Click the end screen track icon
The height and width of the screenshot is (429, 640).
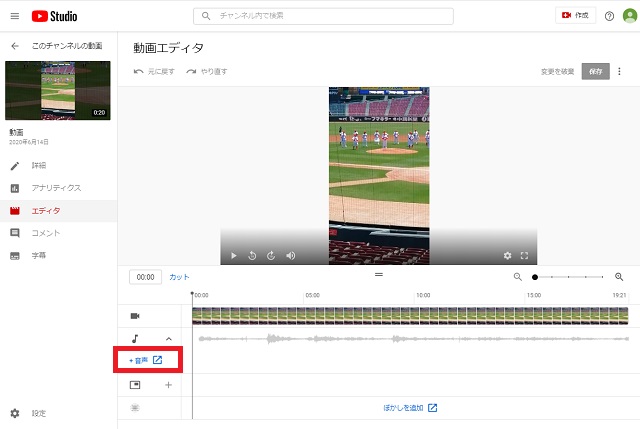(135, 385)
